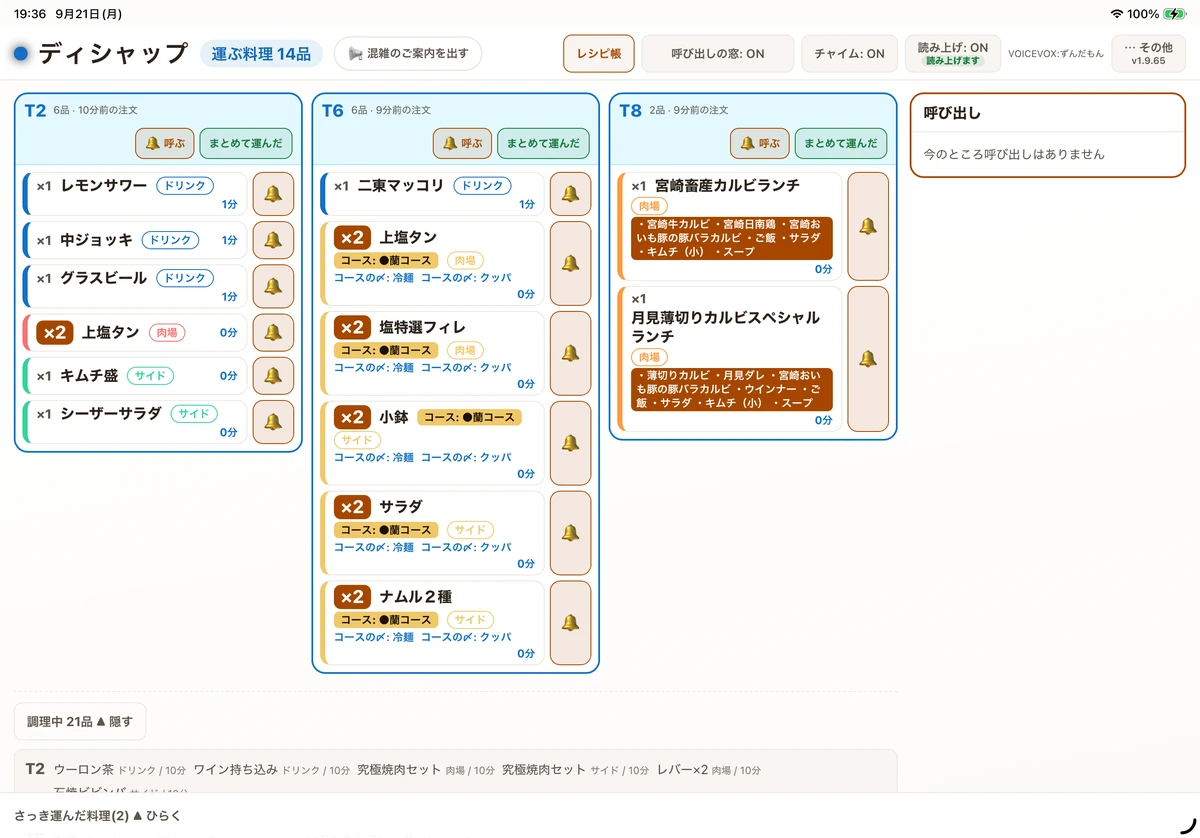Ring the bell for 月見薄切りカルビスペシャルランチ
The image size is (1200, 838).
coord(868,359)
